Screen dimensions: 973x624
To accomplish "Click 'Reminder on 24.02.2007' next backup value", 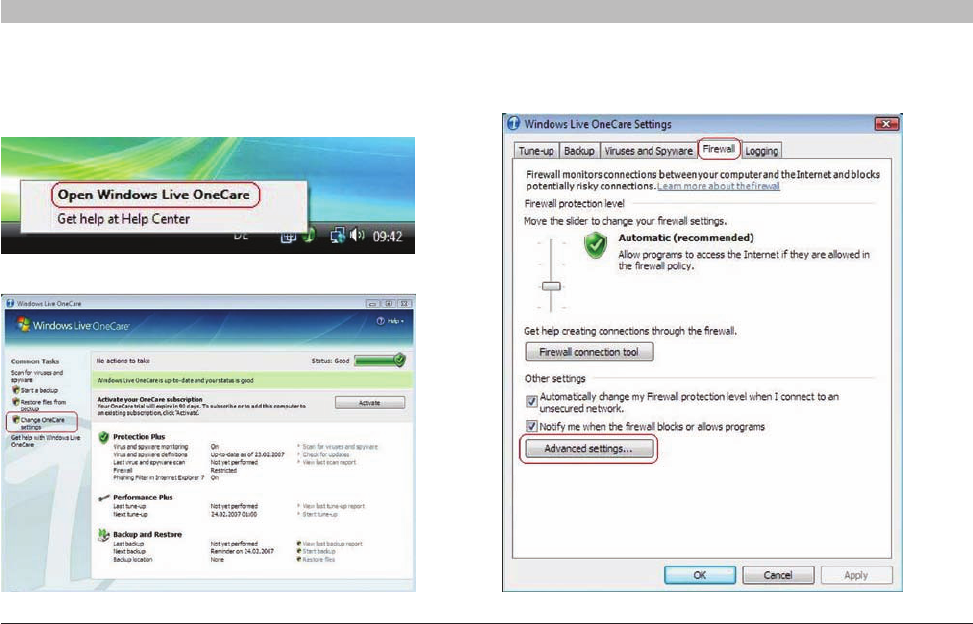I will (241, 551).
